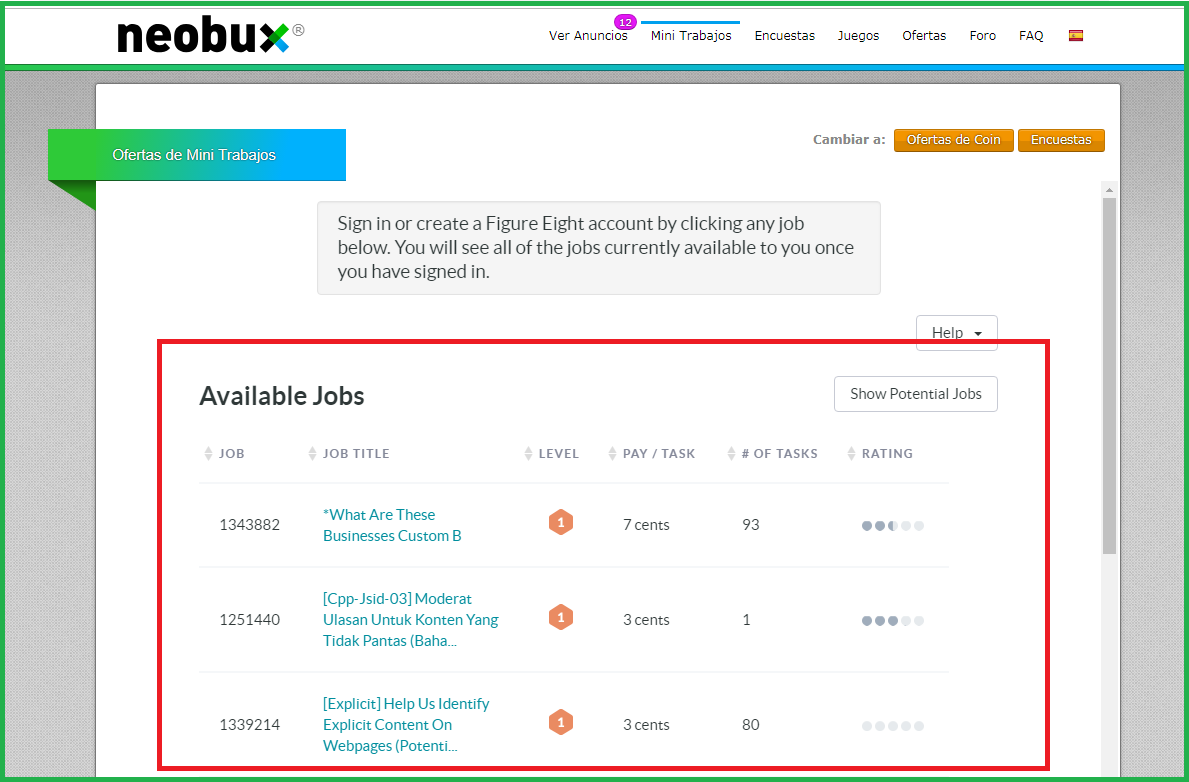Image resolution: width=1189 pixels, height=782 pixels.
Task: Open Mini Trabajos menu item
Action: point(691,36)
